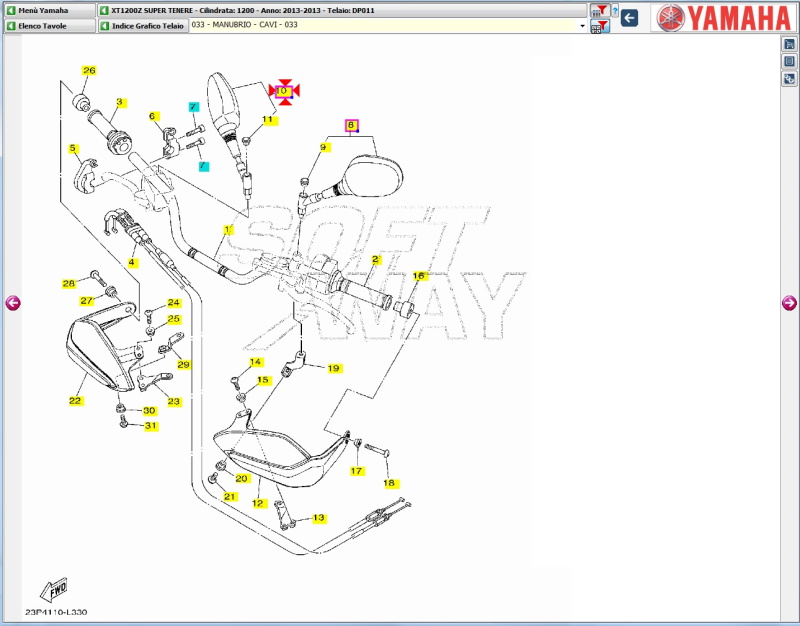Select boxed part number 8 label
Viewport: 800px width, 626px height.
pos(351,126)
